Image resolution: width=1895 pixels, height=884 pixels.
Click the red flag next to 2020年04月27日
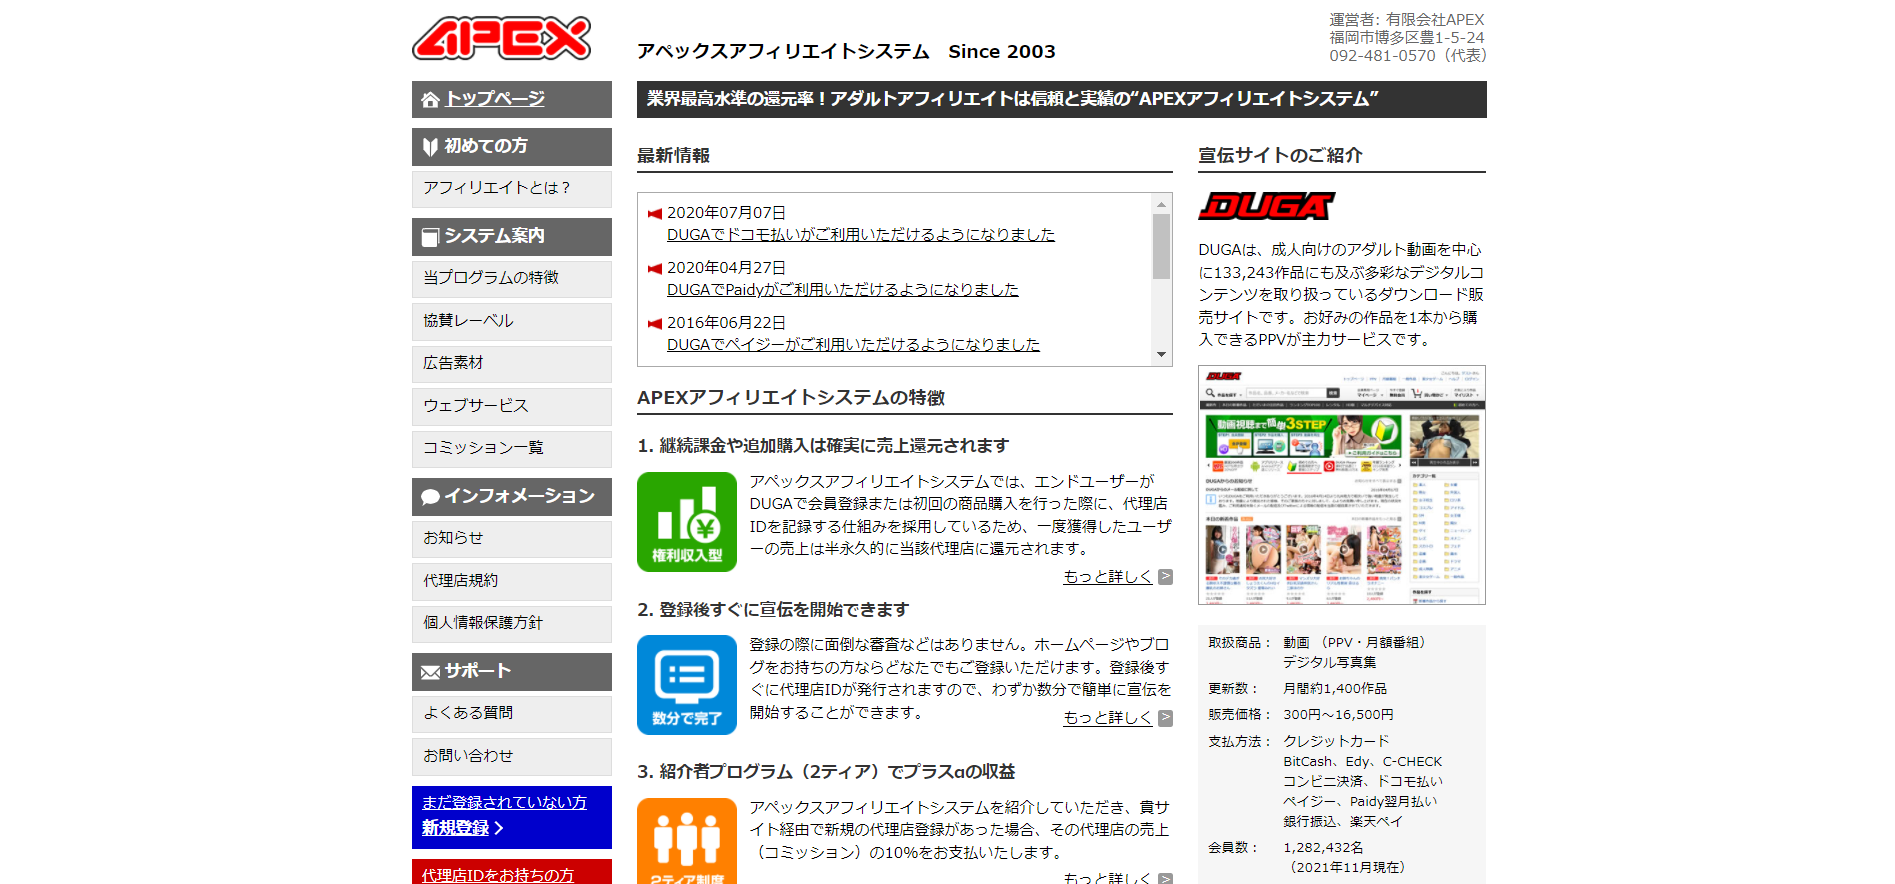pos(655,268)
